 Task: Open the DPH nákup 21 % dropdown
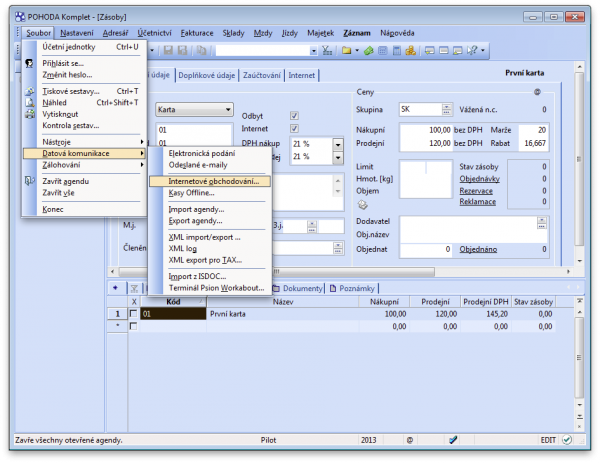(x=338, y=145)
